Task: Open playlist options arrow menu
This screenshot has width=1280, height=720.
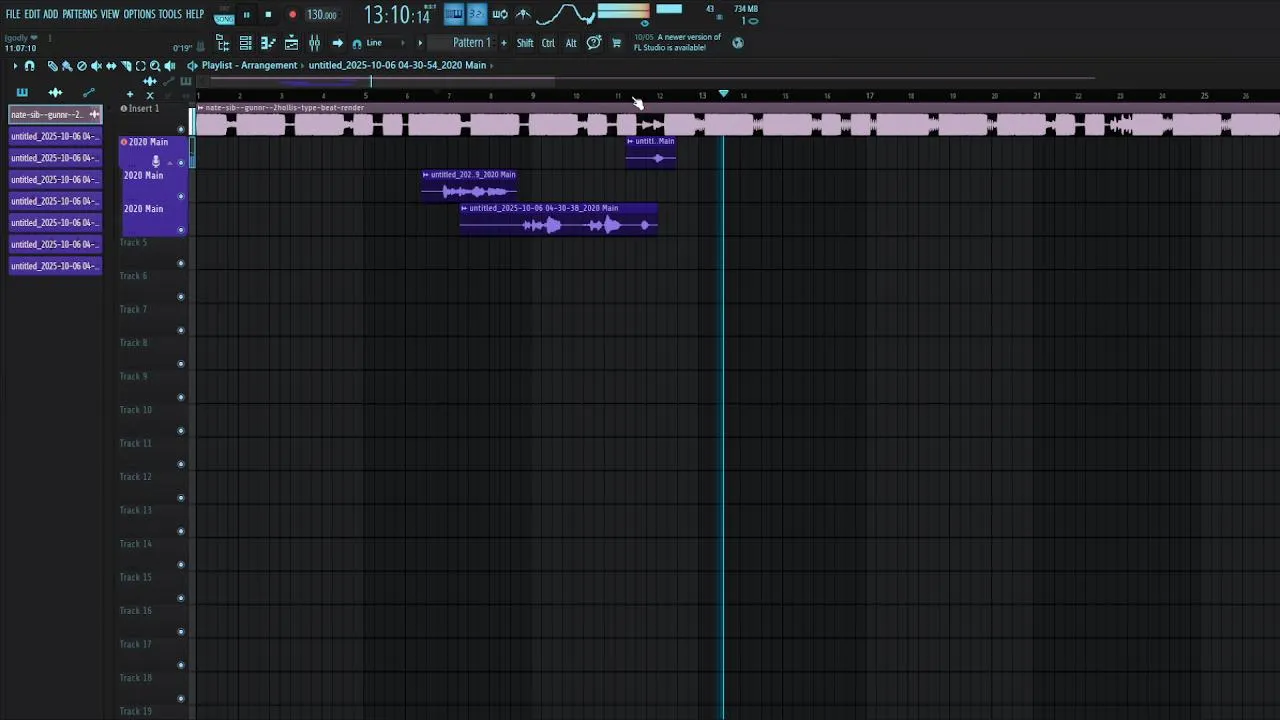Action: point(15,65)
